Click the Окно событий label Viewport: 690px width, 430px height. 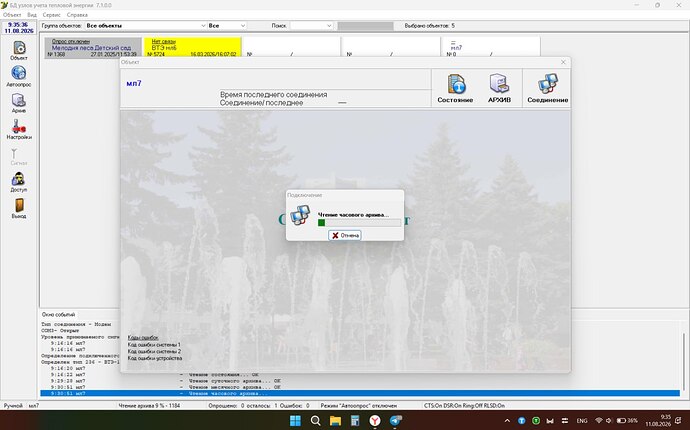point(58,315)
